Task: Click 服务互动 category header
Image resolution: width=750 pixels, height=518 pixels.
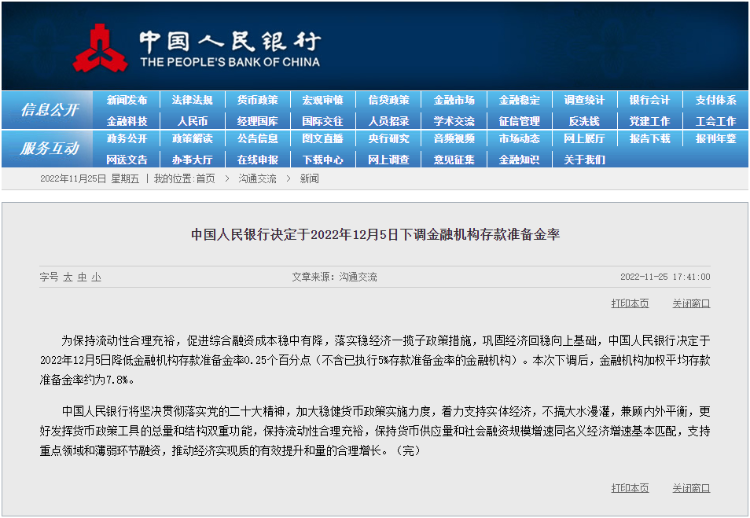Action: pyautogui.click(x=49, y=148)
